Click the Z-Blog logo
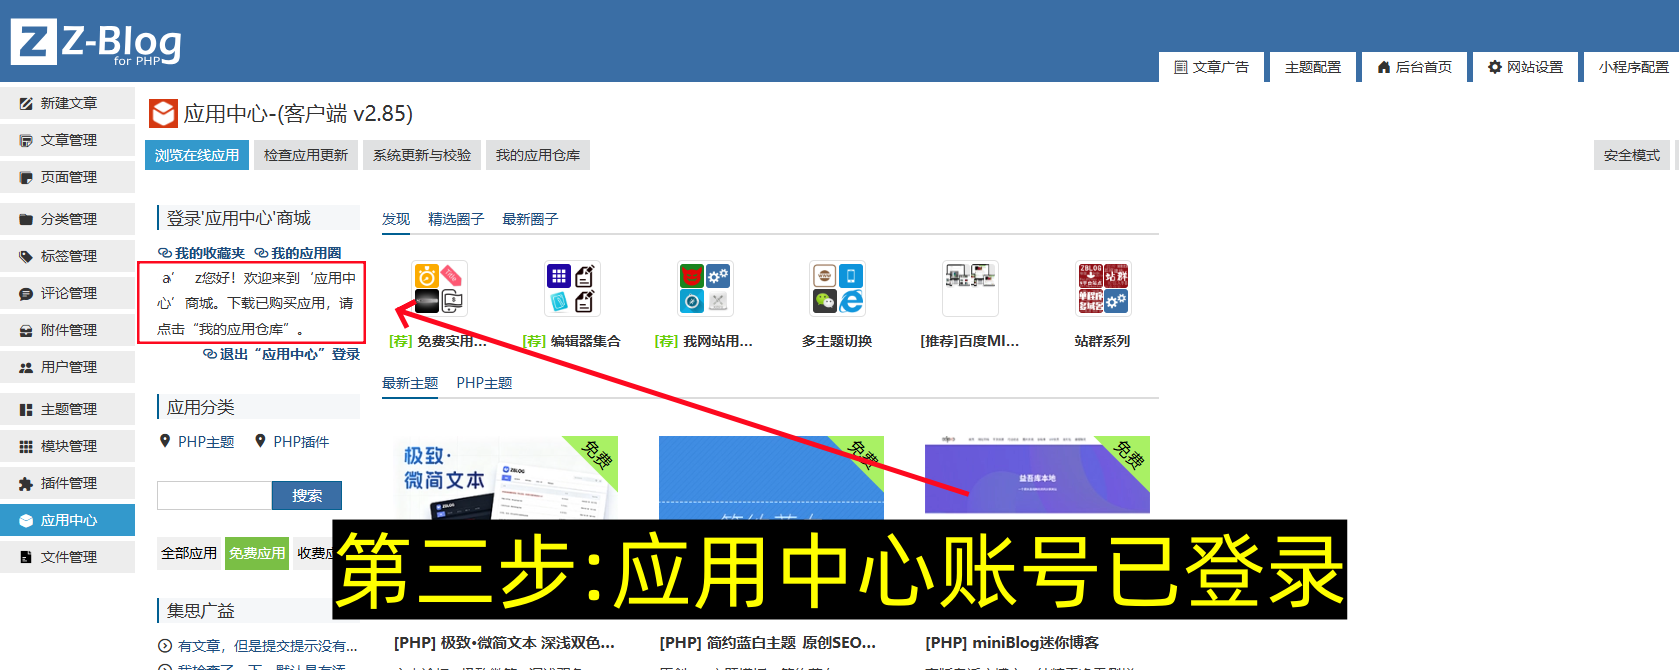Image resolution: width=1679 pixels, height=670 pixels. (96, 43)
